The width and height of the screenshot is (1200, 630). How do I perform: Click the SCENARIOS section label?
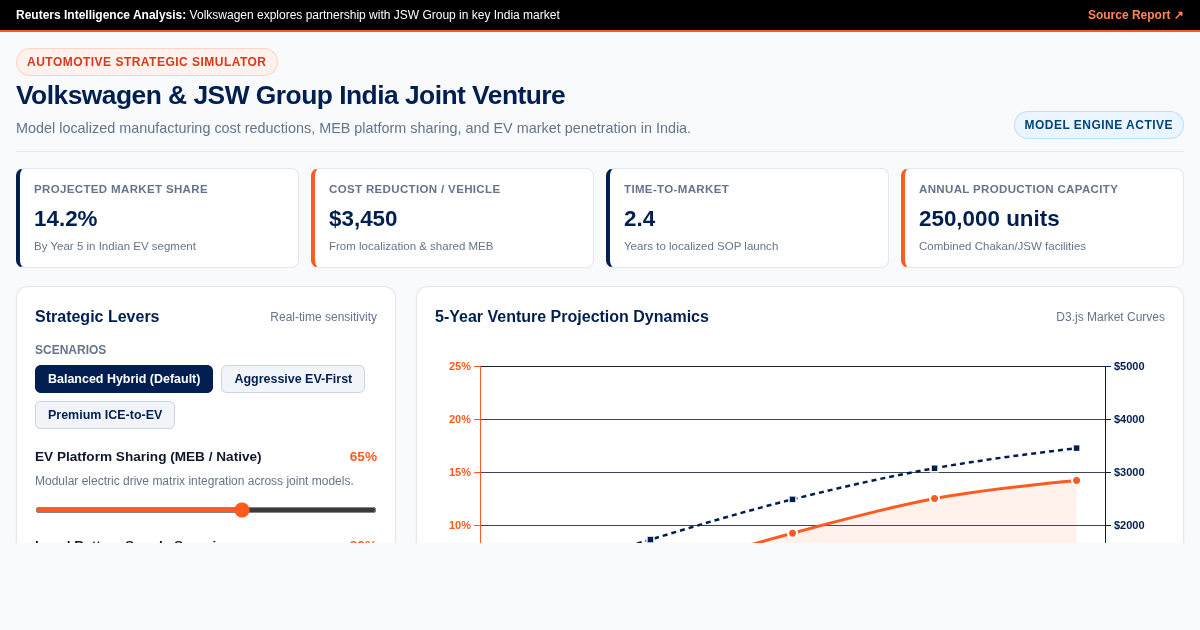[x=70, y=350]
